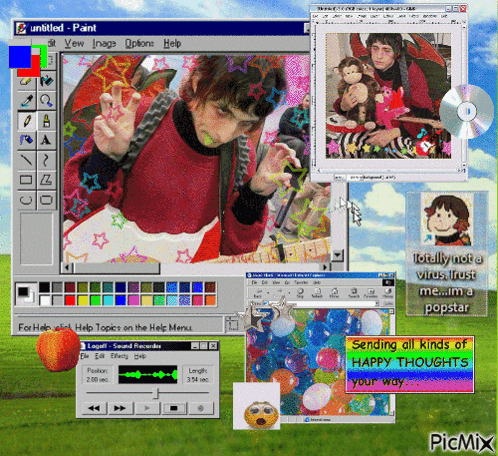This screenshot has width=498, height=456.
Task: Open the Favorites menu in Internet Explorer
Action: coord(301,282)
